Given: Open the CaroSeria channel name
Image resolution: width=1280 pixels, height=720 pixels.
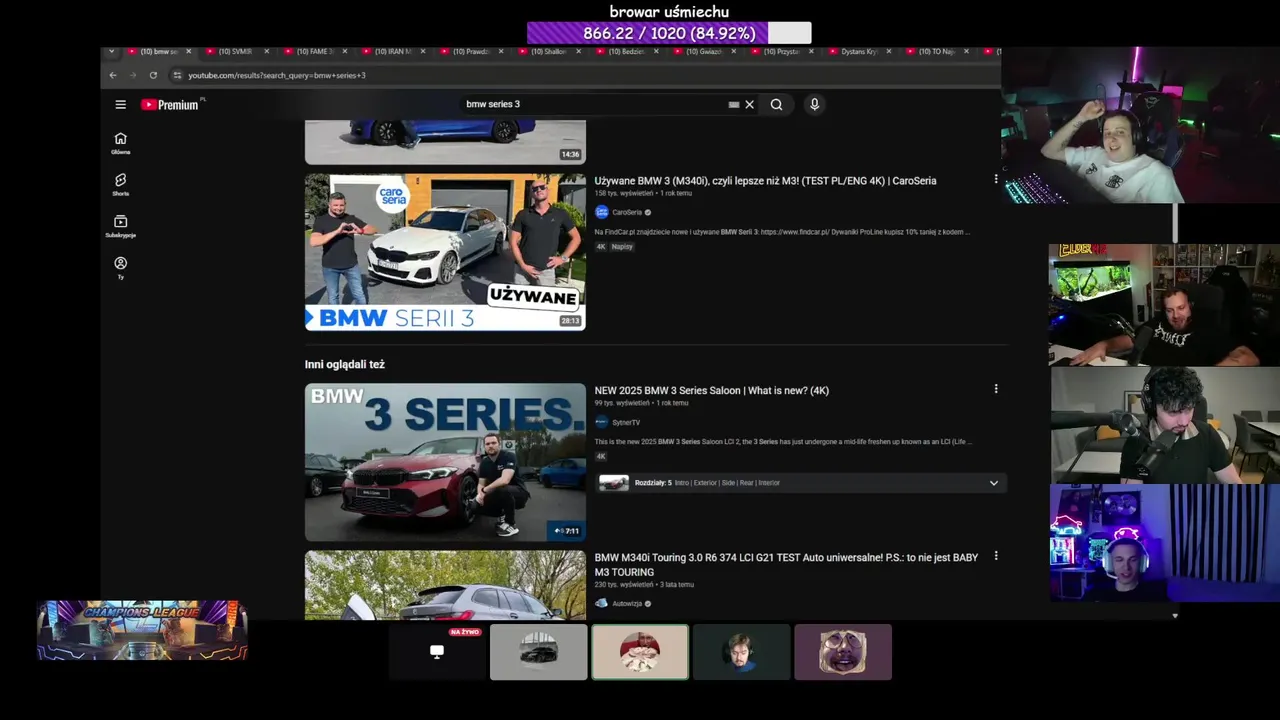Looking at the screenshot, I should [627, 212].
